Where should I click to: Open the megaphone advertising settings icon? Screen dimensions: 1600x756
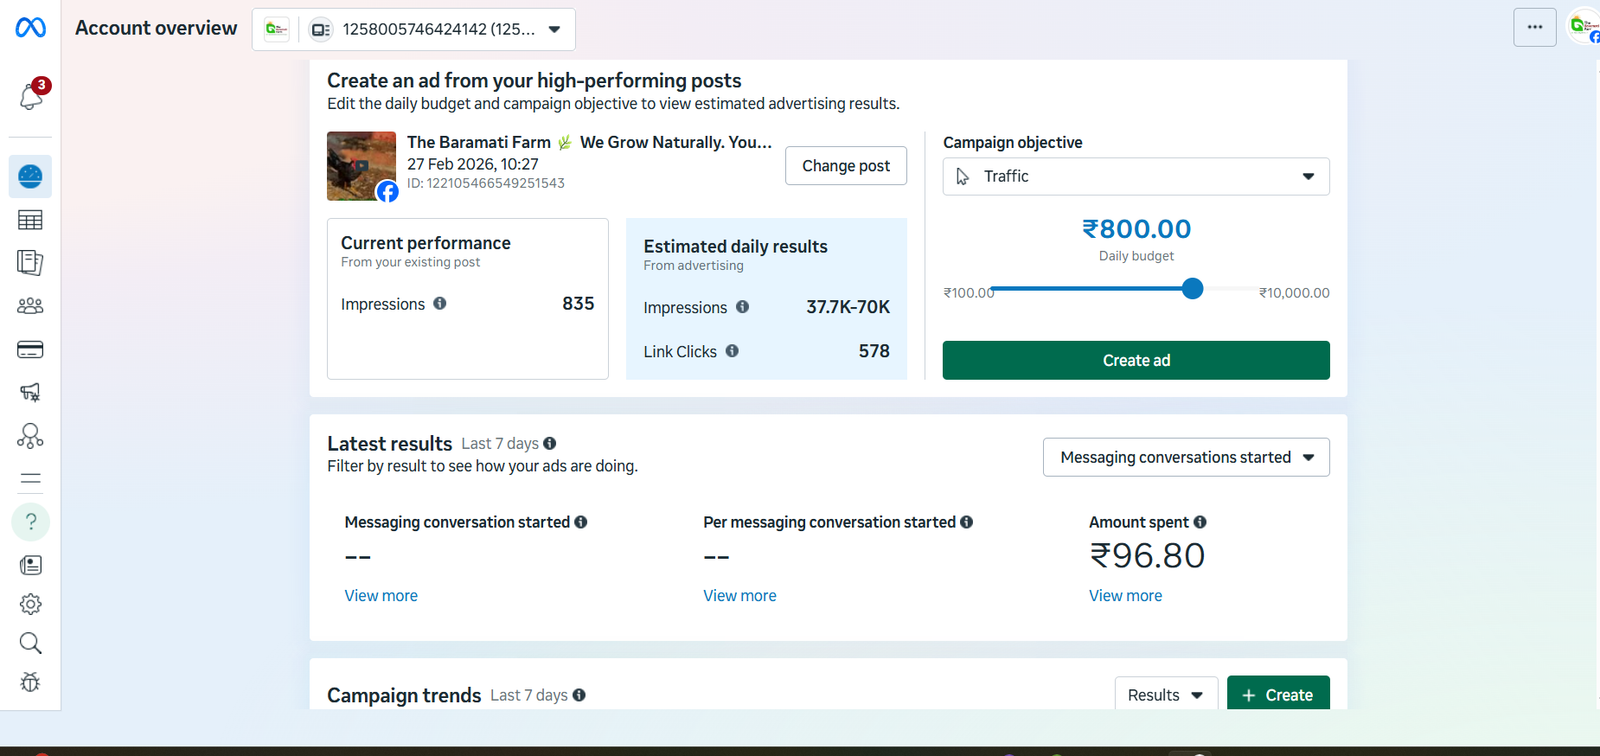pyautogui.click(x=30, y=392)
